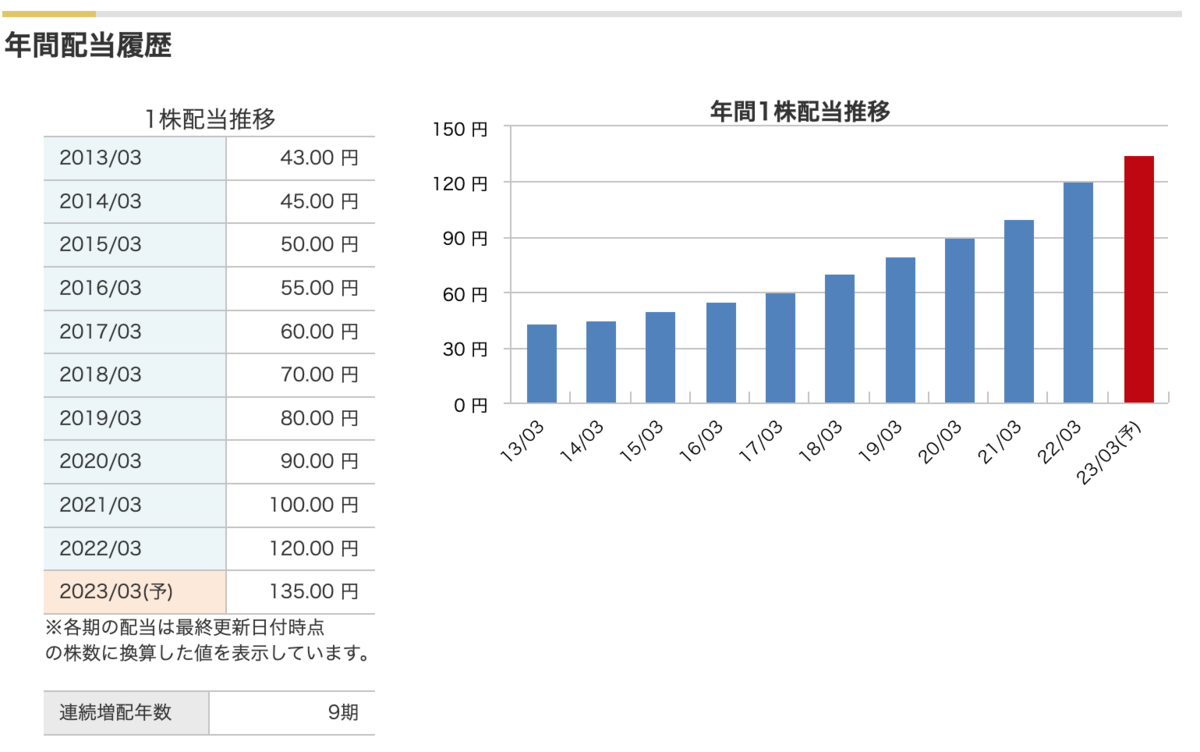Image resolution: width=1200 pixels, height=752 pixels.
Task: Click the 年間1株配当推移 chart title
Action: coord(800,112)
